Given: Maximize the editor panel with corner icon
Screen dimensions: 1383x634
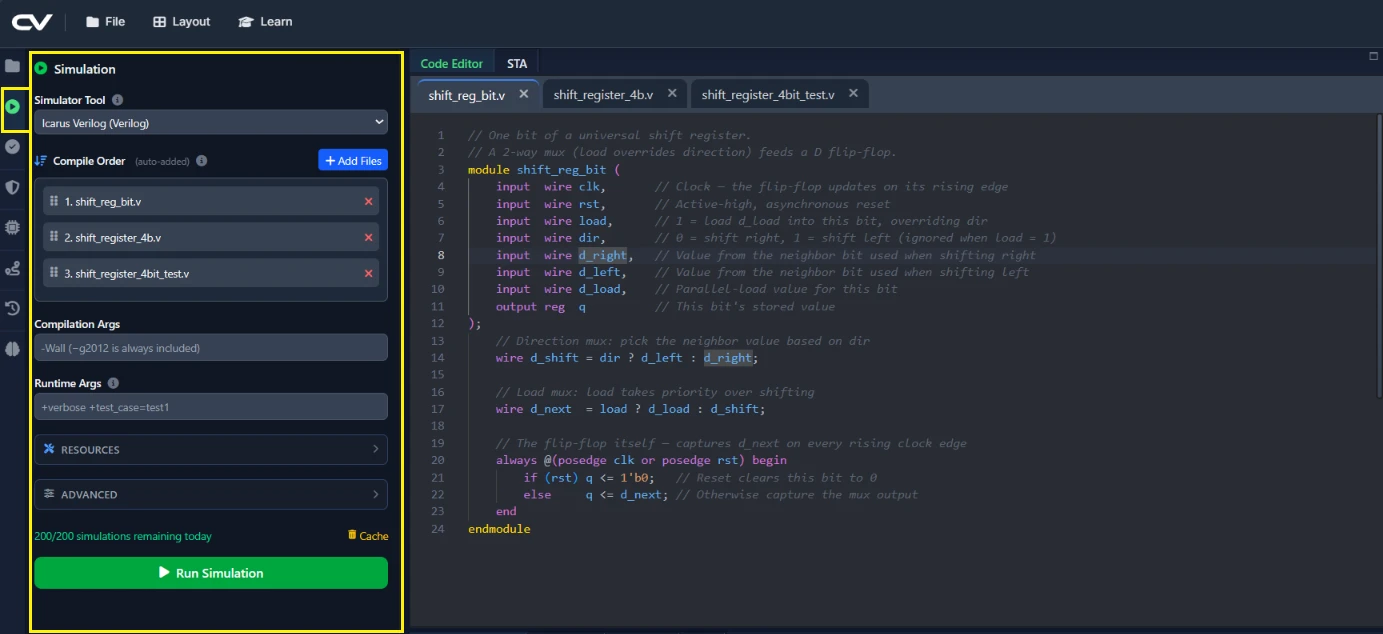Looking at the screenshot, I should [1373, 56].
